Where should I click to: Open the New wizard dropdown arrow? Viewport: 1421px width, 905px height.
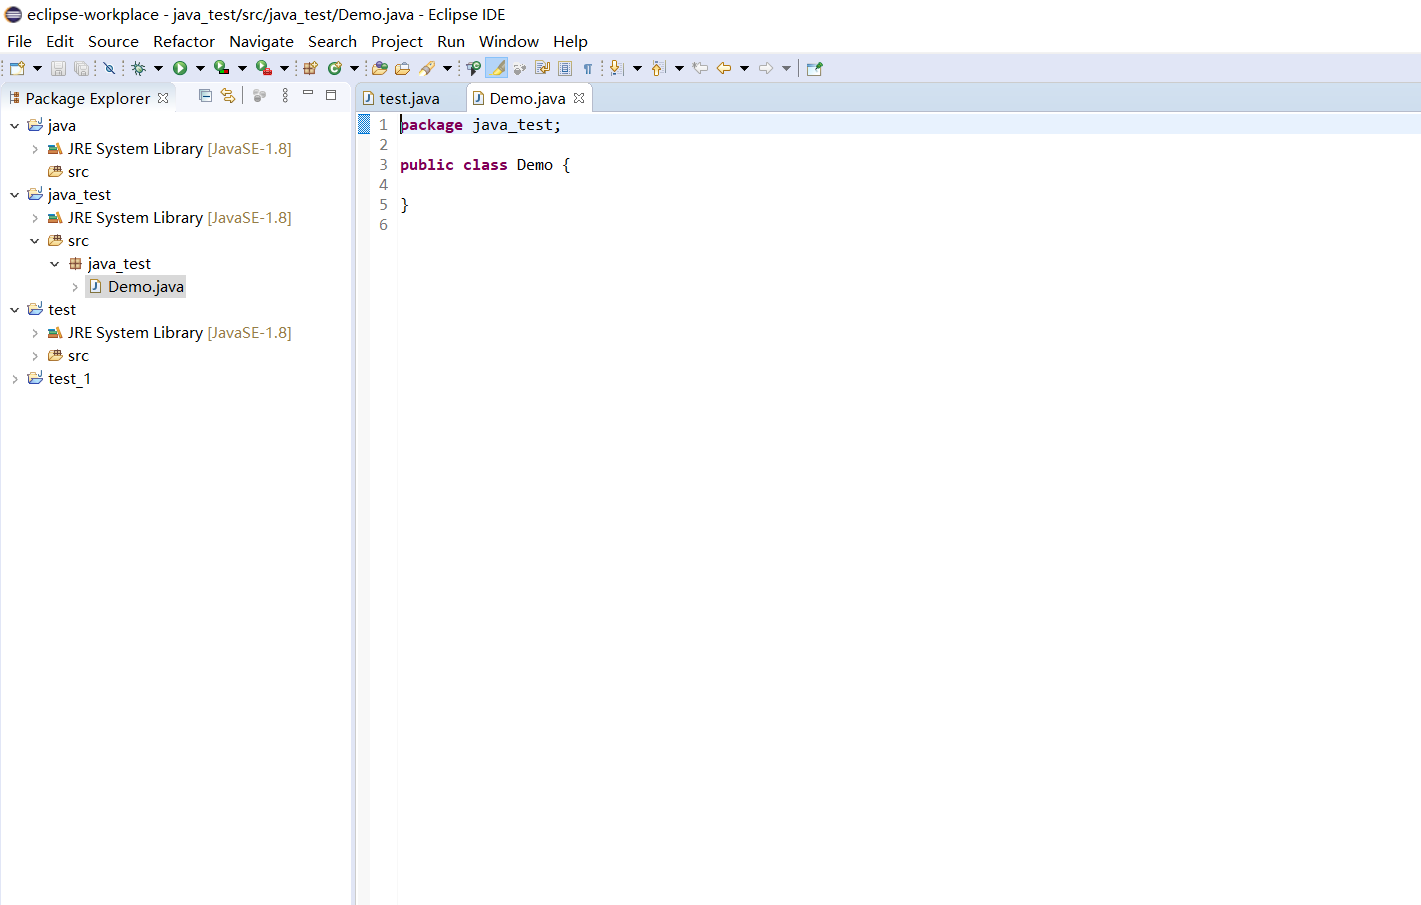(37, 68)
